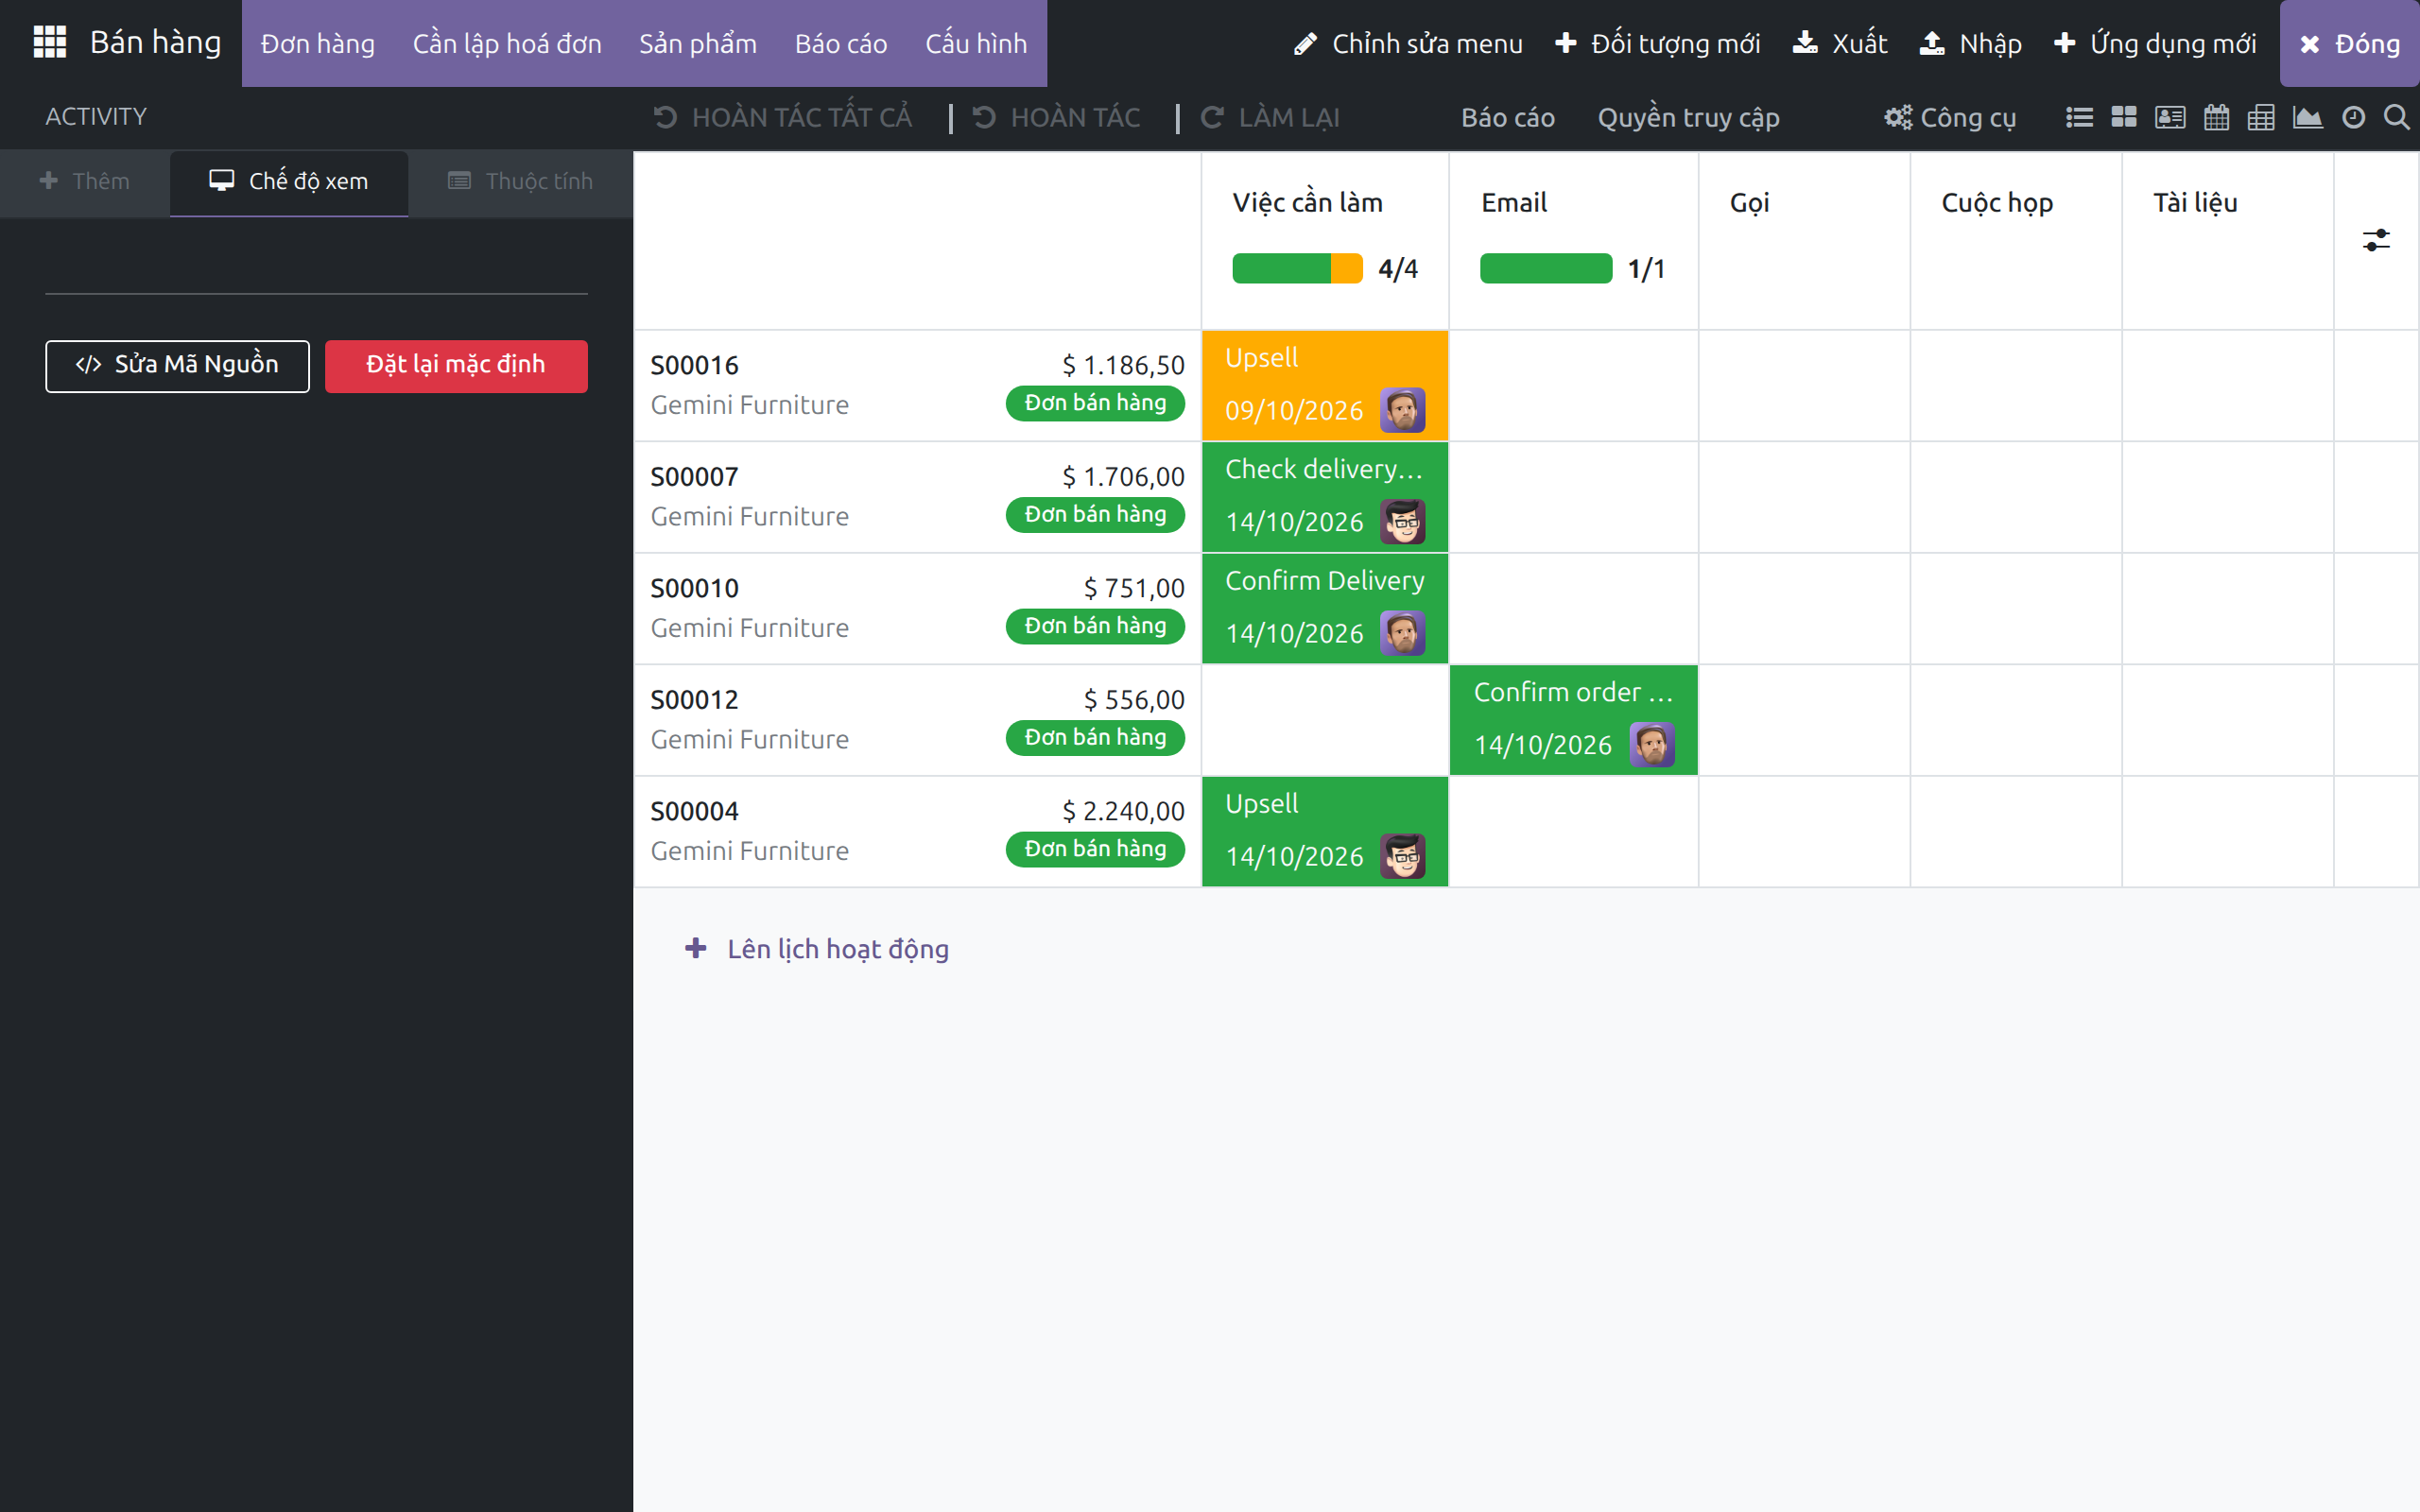Open order row S00007
The width and height of the screenshot is (2420, 1512).
click(917, 497)
